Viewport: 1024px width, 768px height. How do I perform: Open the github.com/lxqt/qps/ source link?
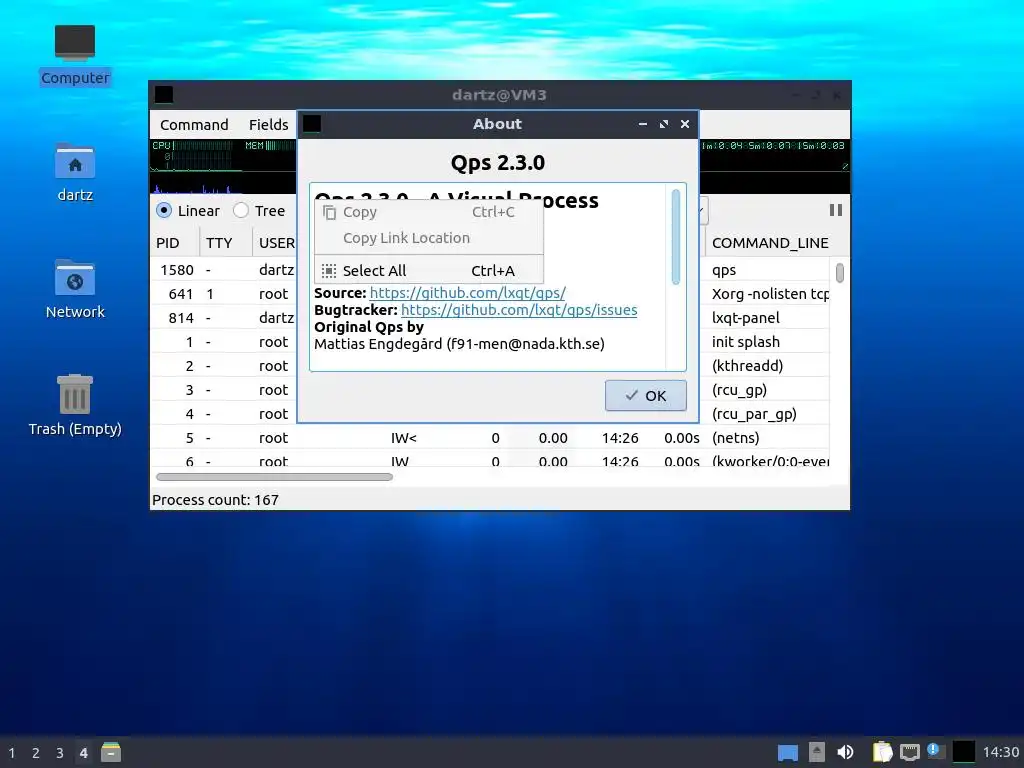click(468, 293)
